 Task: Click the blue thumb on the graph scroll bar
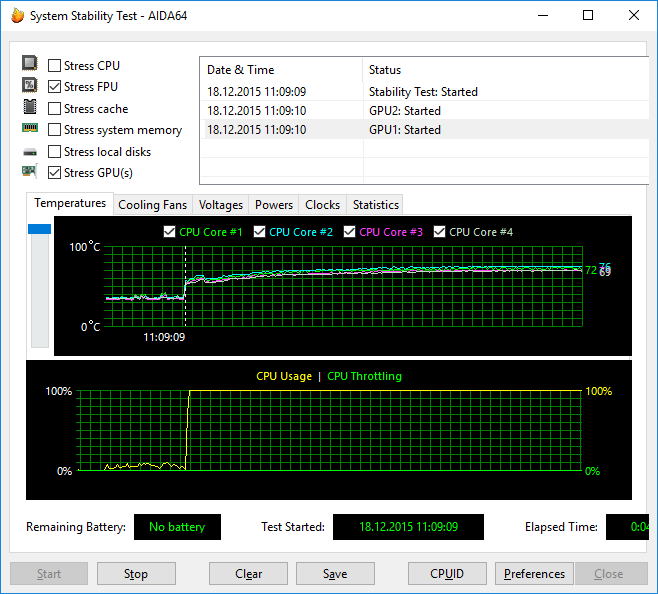pos(39,229)
